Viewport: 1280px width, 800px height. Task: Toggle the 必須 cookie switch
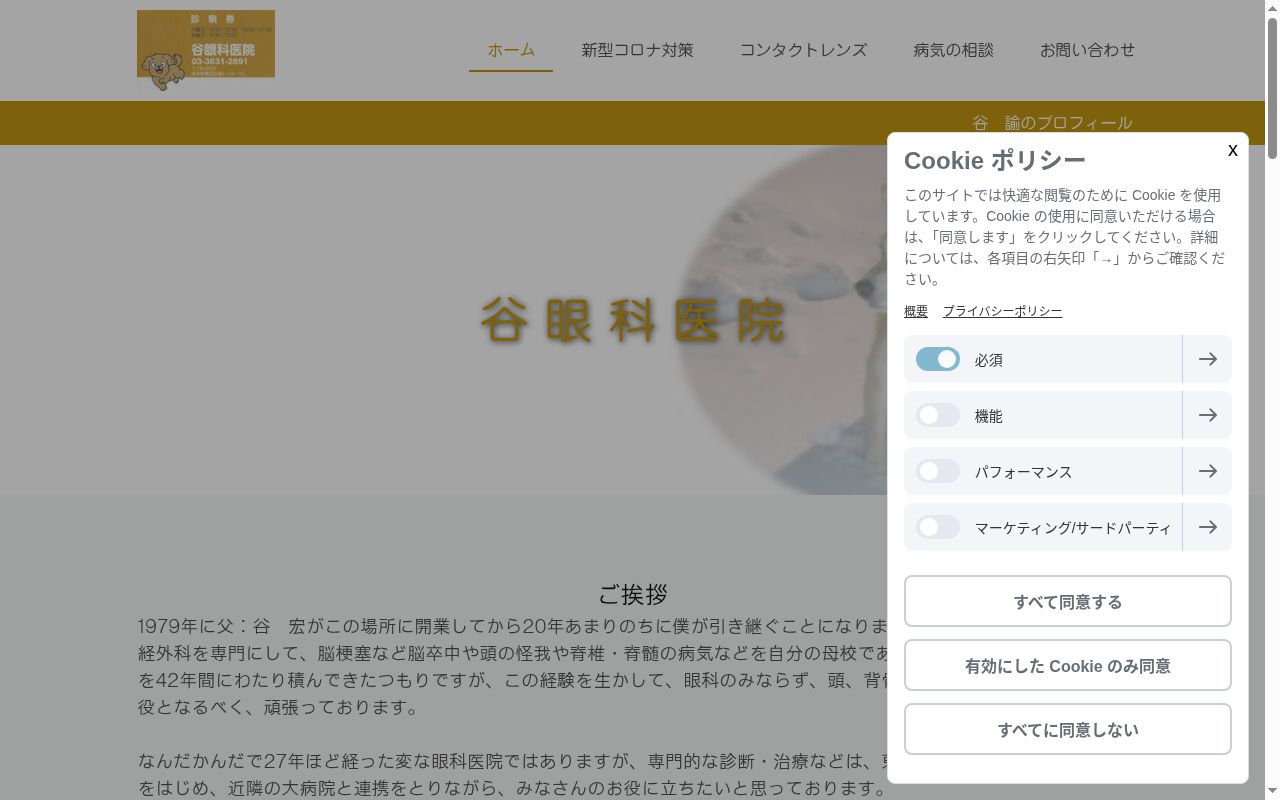point(938,359)
